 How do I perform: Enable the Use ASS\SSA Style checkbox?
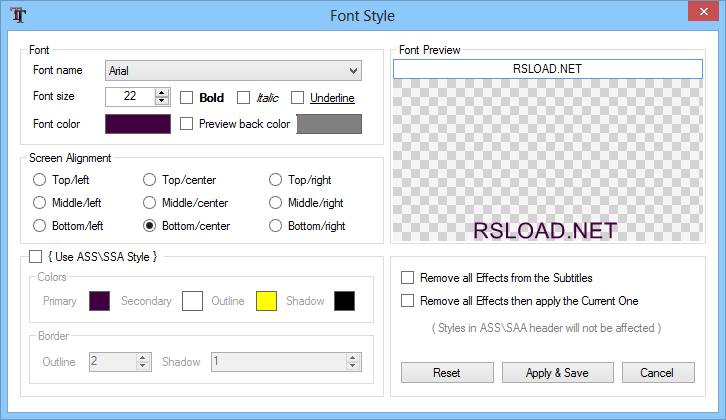[x=36, y=257]
